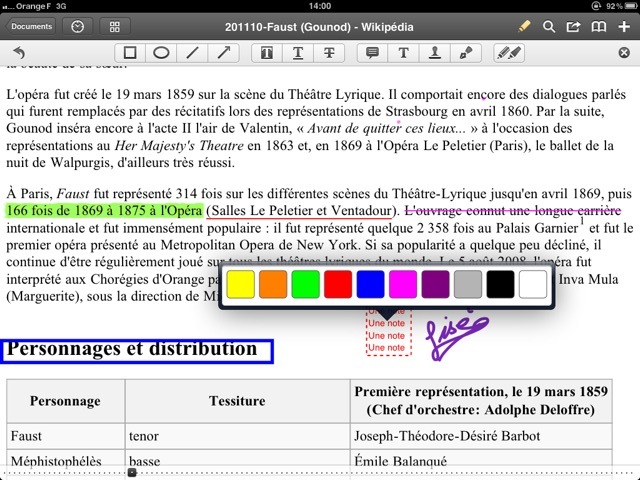Select the ellipse shape tool
Screen dimensions: 640x480
[160, 52]
